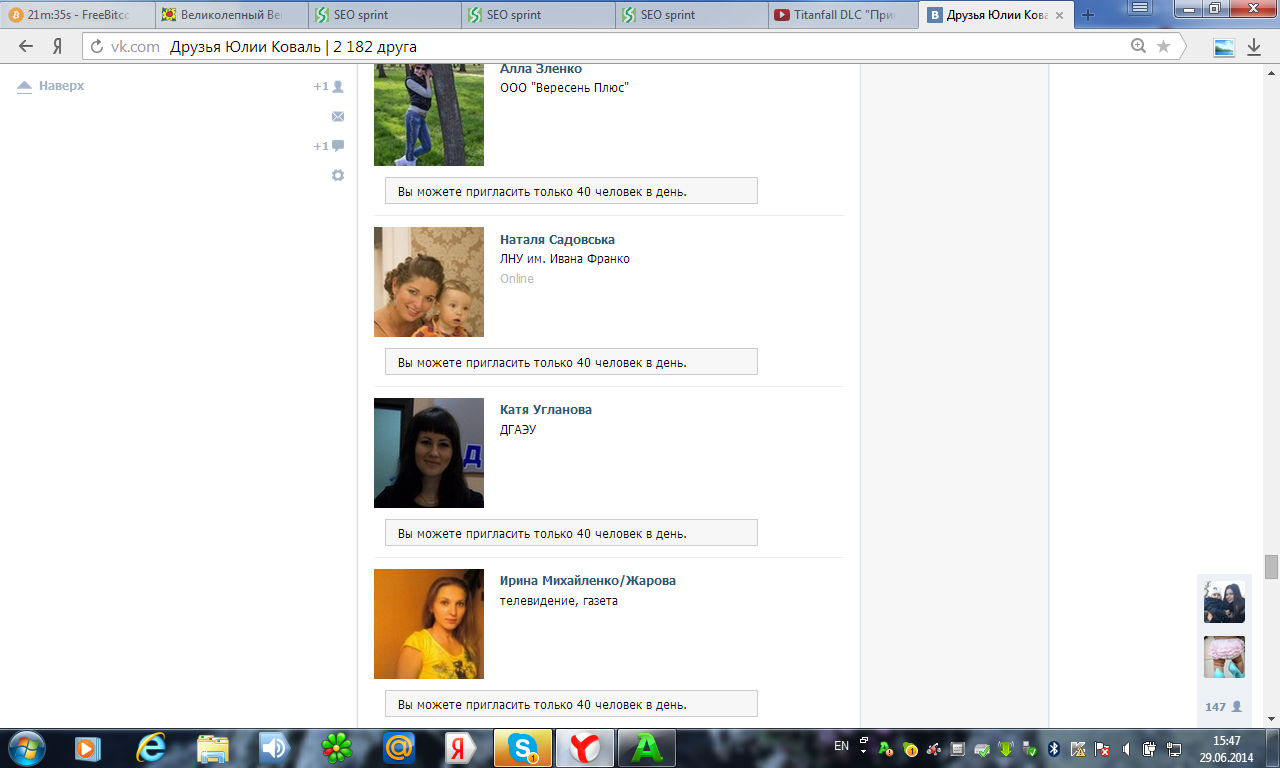
Task: Click invite limit notice under Алла Зленко
Action: pos(571,191)
